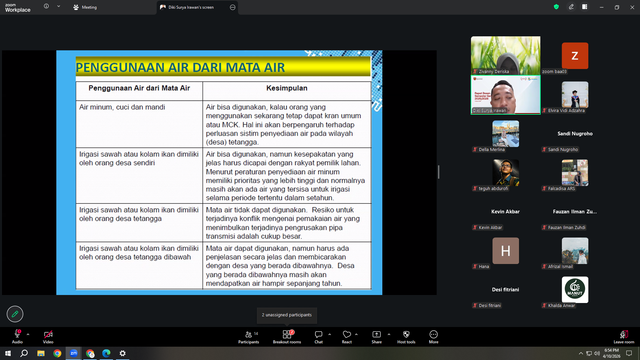Open the Participants panel
640x360 pixels.
(x=249, y=337)
